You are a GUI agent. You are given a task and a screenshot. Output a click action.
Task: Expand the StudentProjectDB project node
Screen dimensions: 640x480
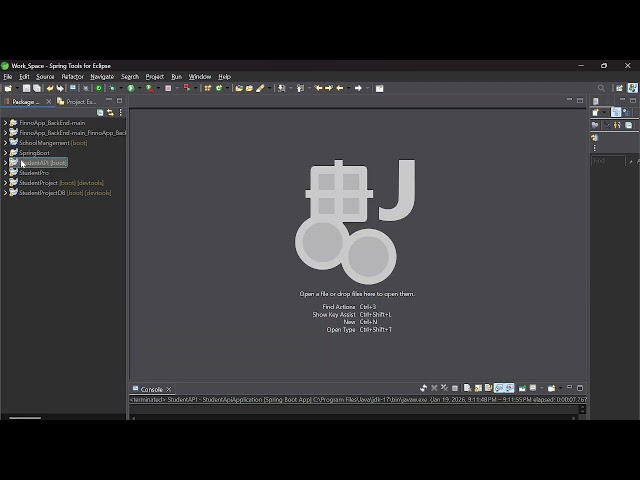pos(5,193)
